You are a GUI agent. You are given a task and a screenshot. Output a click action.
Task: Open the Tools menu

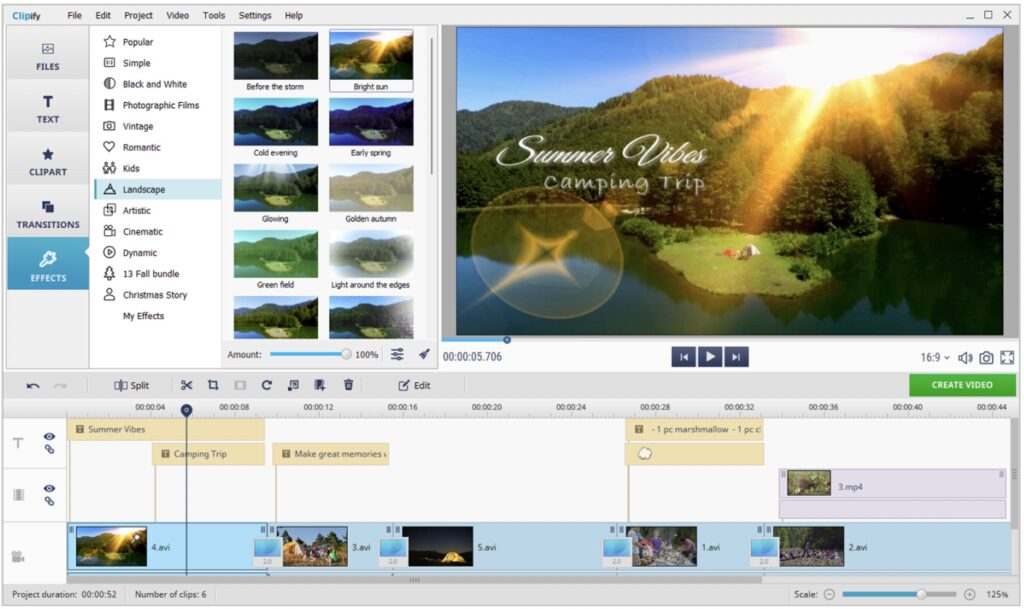[x=214, y=16]
